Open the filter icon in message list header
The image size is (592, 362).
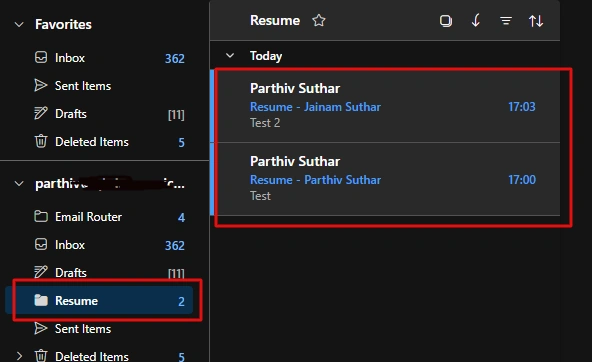tap(506, 20)
